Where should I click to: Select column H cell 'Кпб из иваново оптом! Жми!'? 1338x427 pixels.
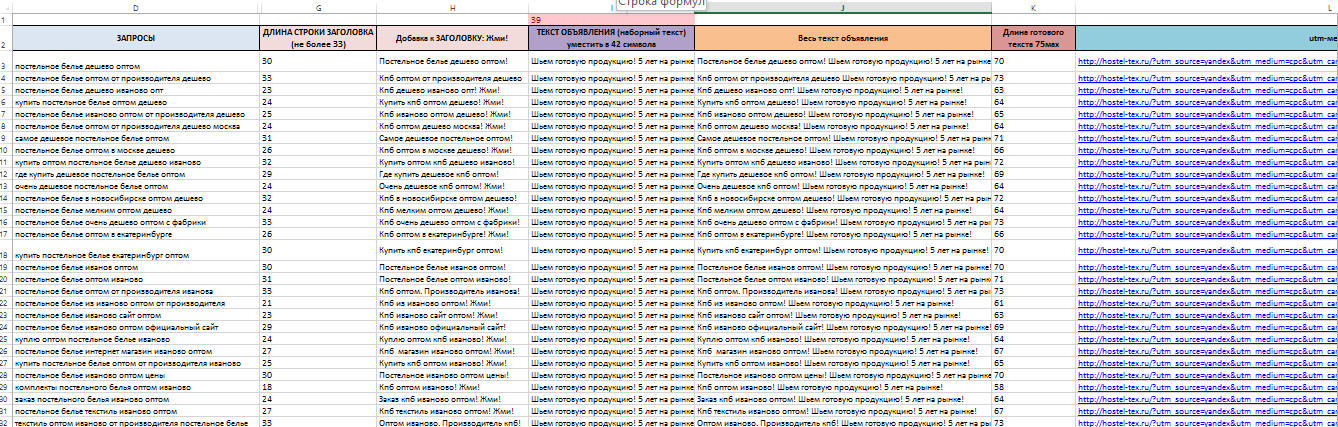452,302
